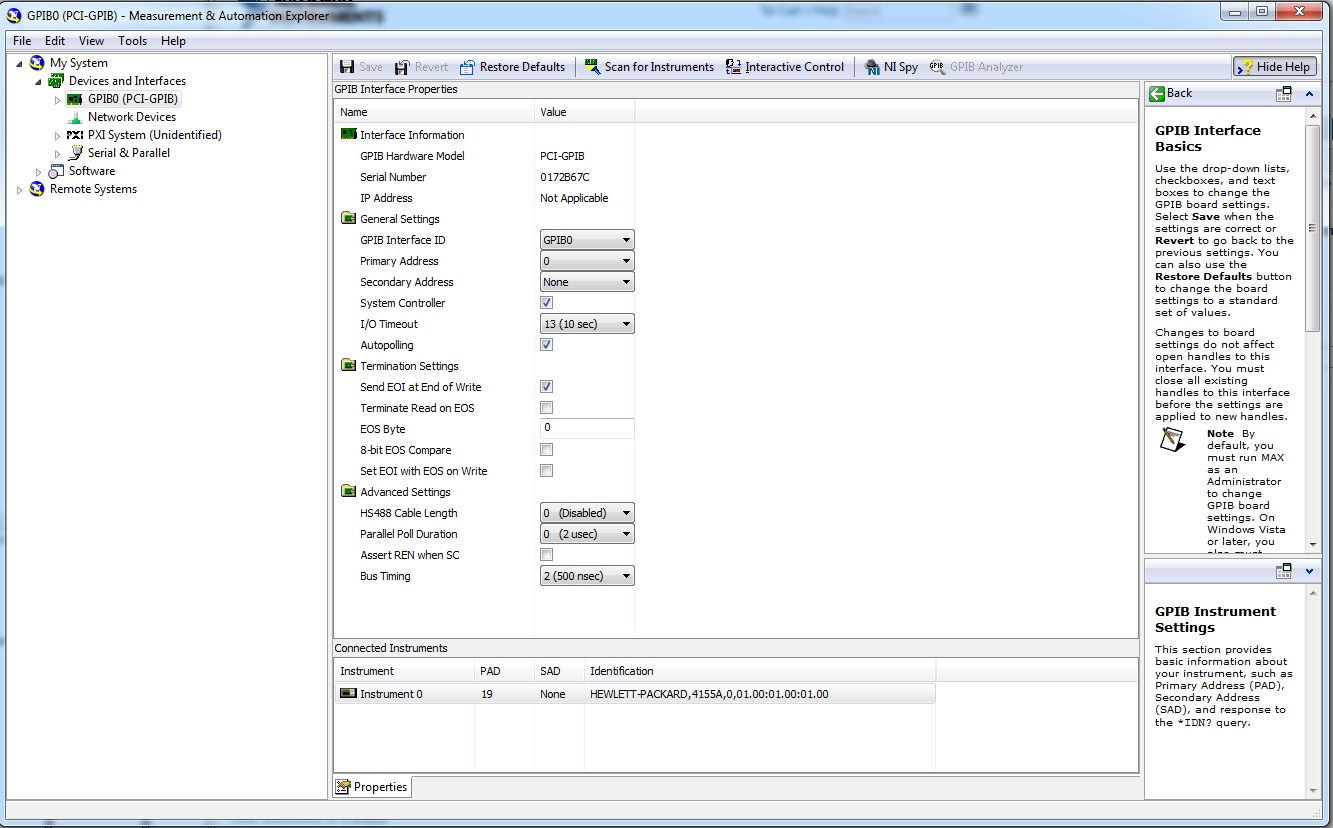This screenshot has width=1333, height=828.
Task: Collapse the GPIB Instrument Settings help pane
Action: 1310,571
